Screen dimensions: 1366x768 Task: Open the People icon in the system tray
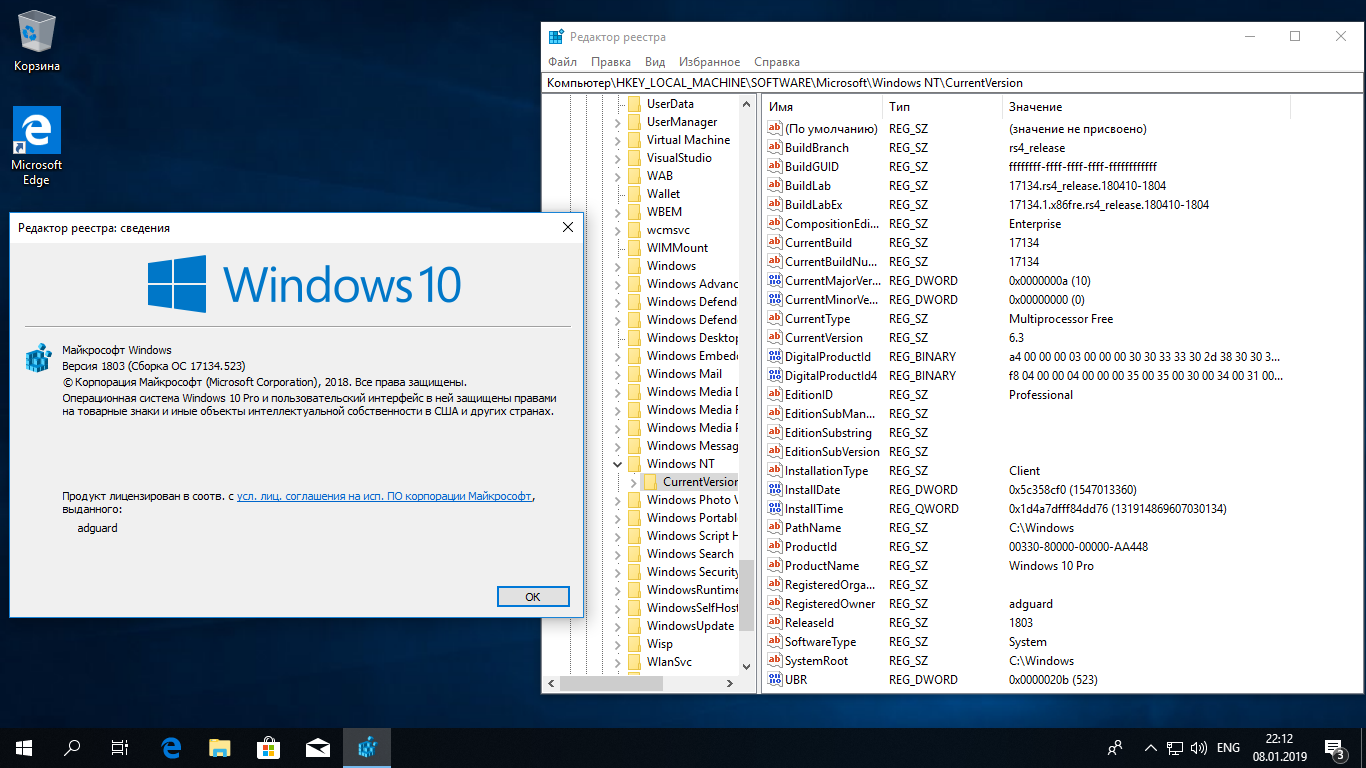(x=1116, y=747)
